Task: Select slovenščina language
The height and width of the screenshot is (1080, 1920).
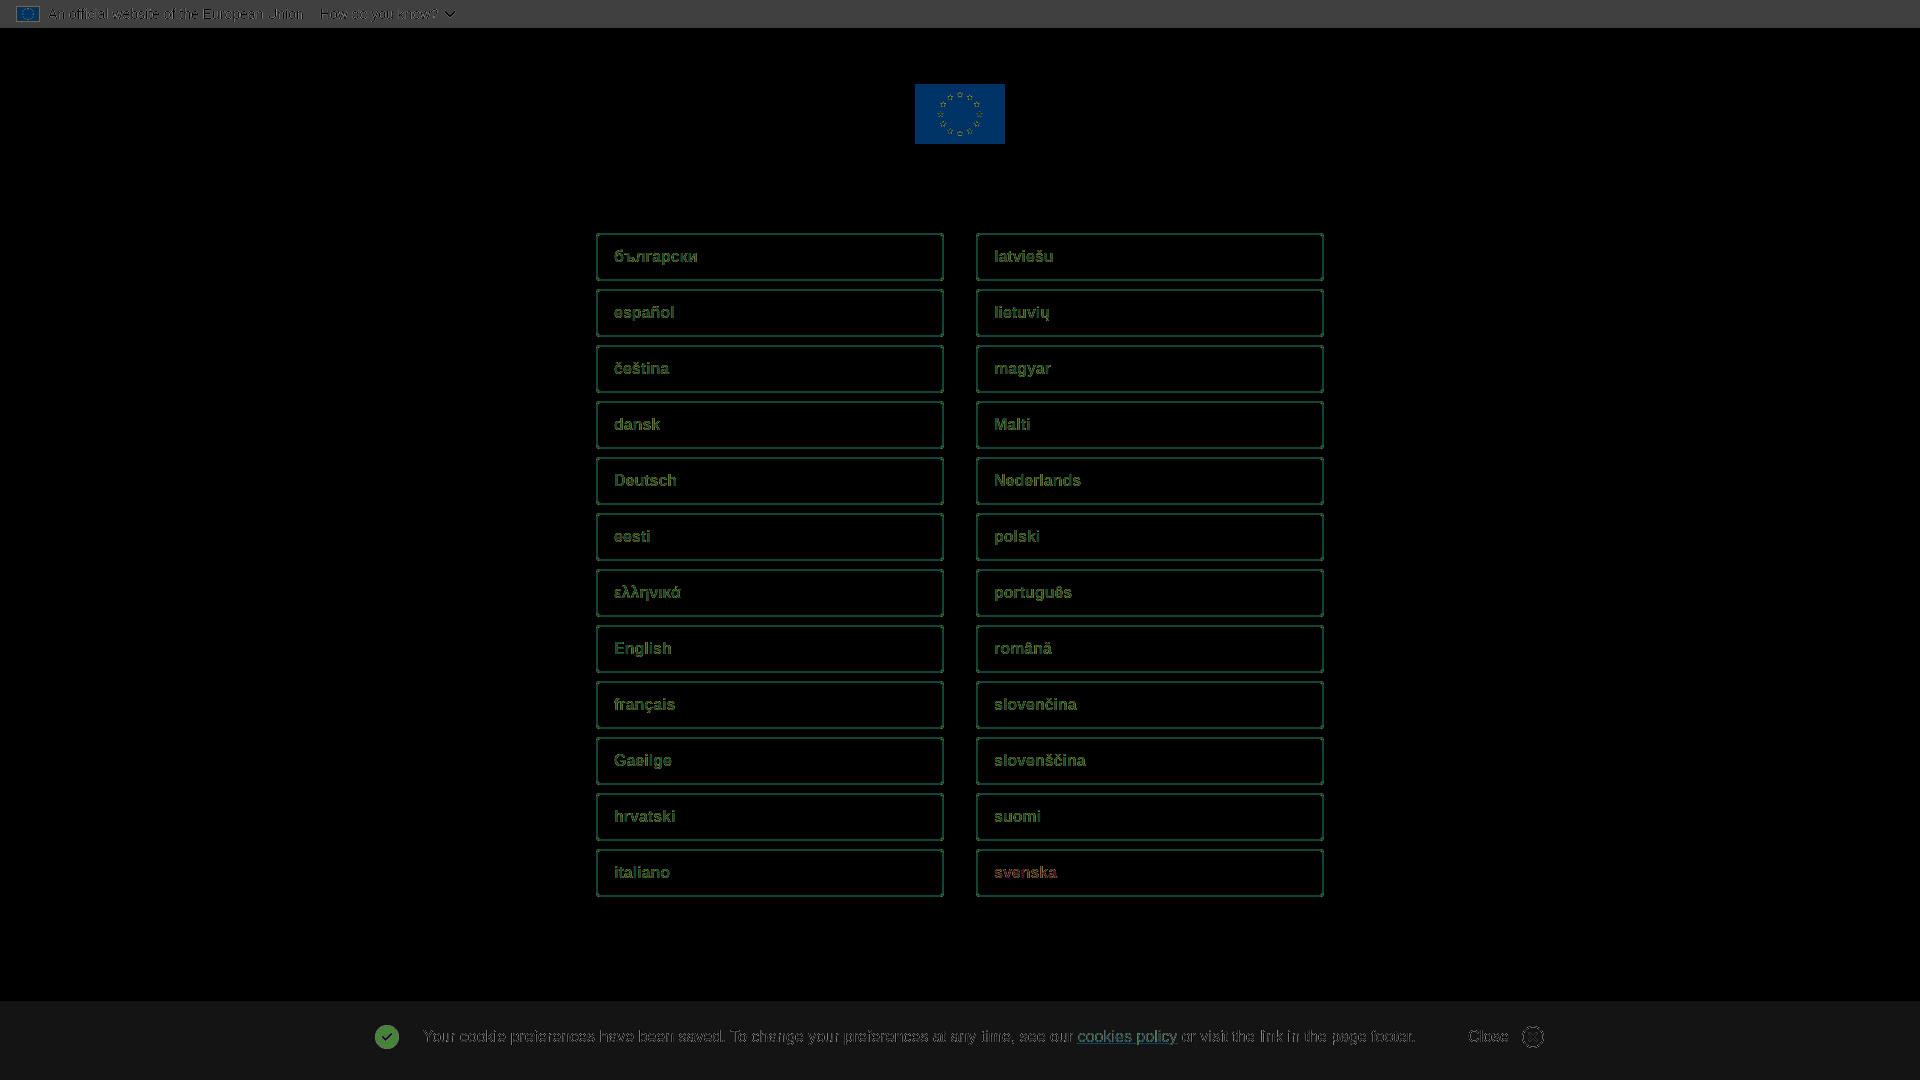Action: tap(1150, 761)
